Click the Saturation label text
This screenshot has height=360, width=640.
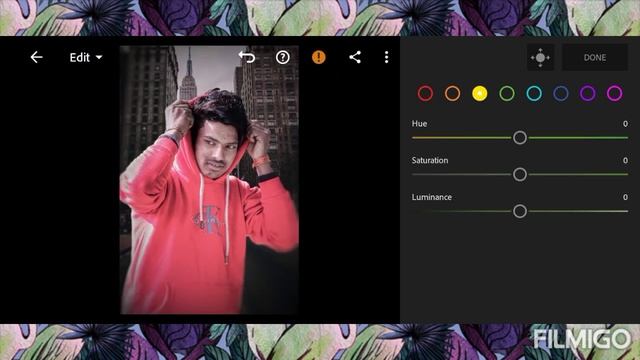pyautogui.click(x=430, y=160)
